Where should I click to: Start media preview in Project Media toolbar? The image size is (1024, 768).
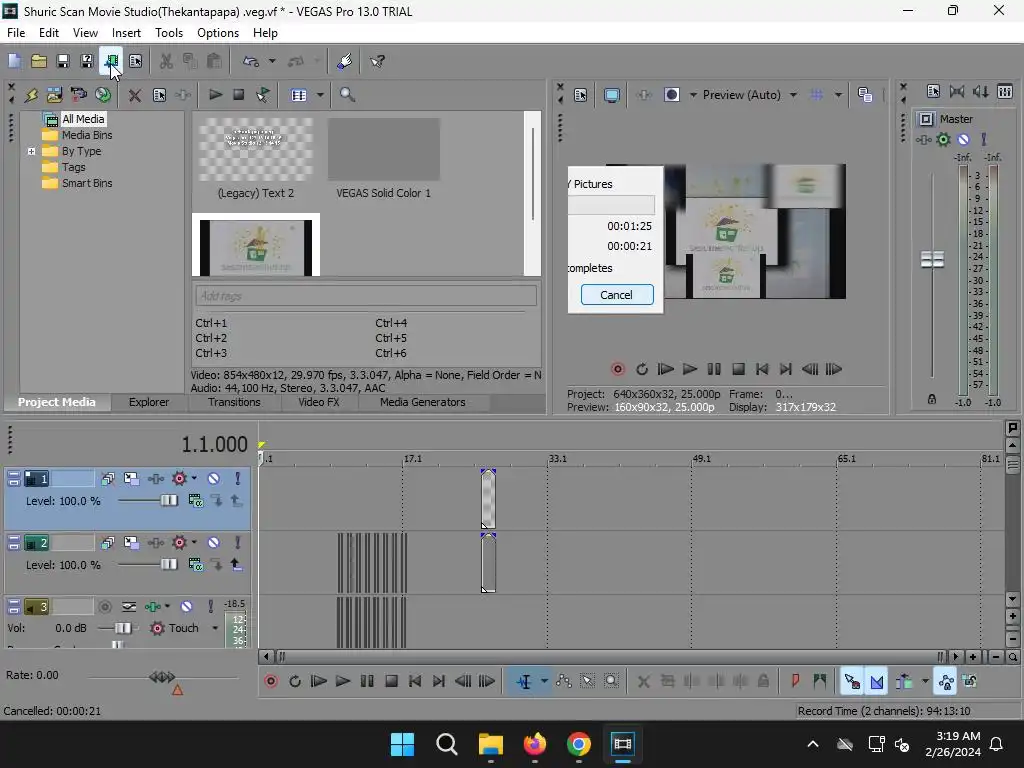coord(215,95)
